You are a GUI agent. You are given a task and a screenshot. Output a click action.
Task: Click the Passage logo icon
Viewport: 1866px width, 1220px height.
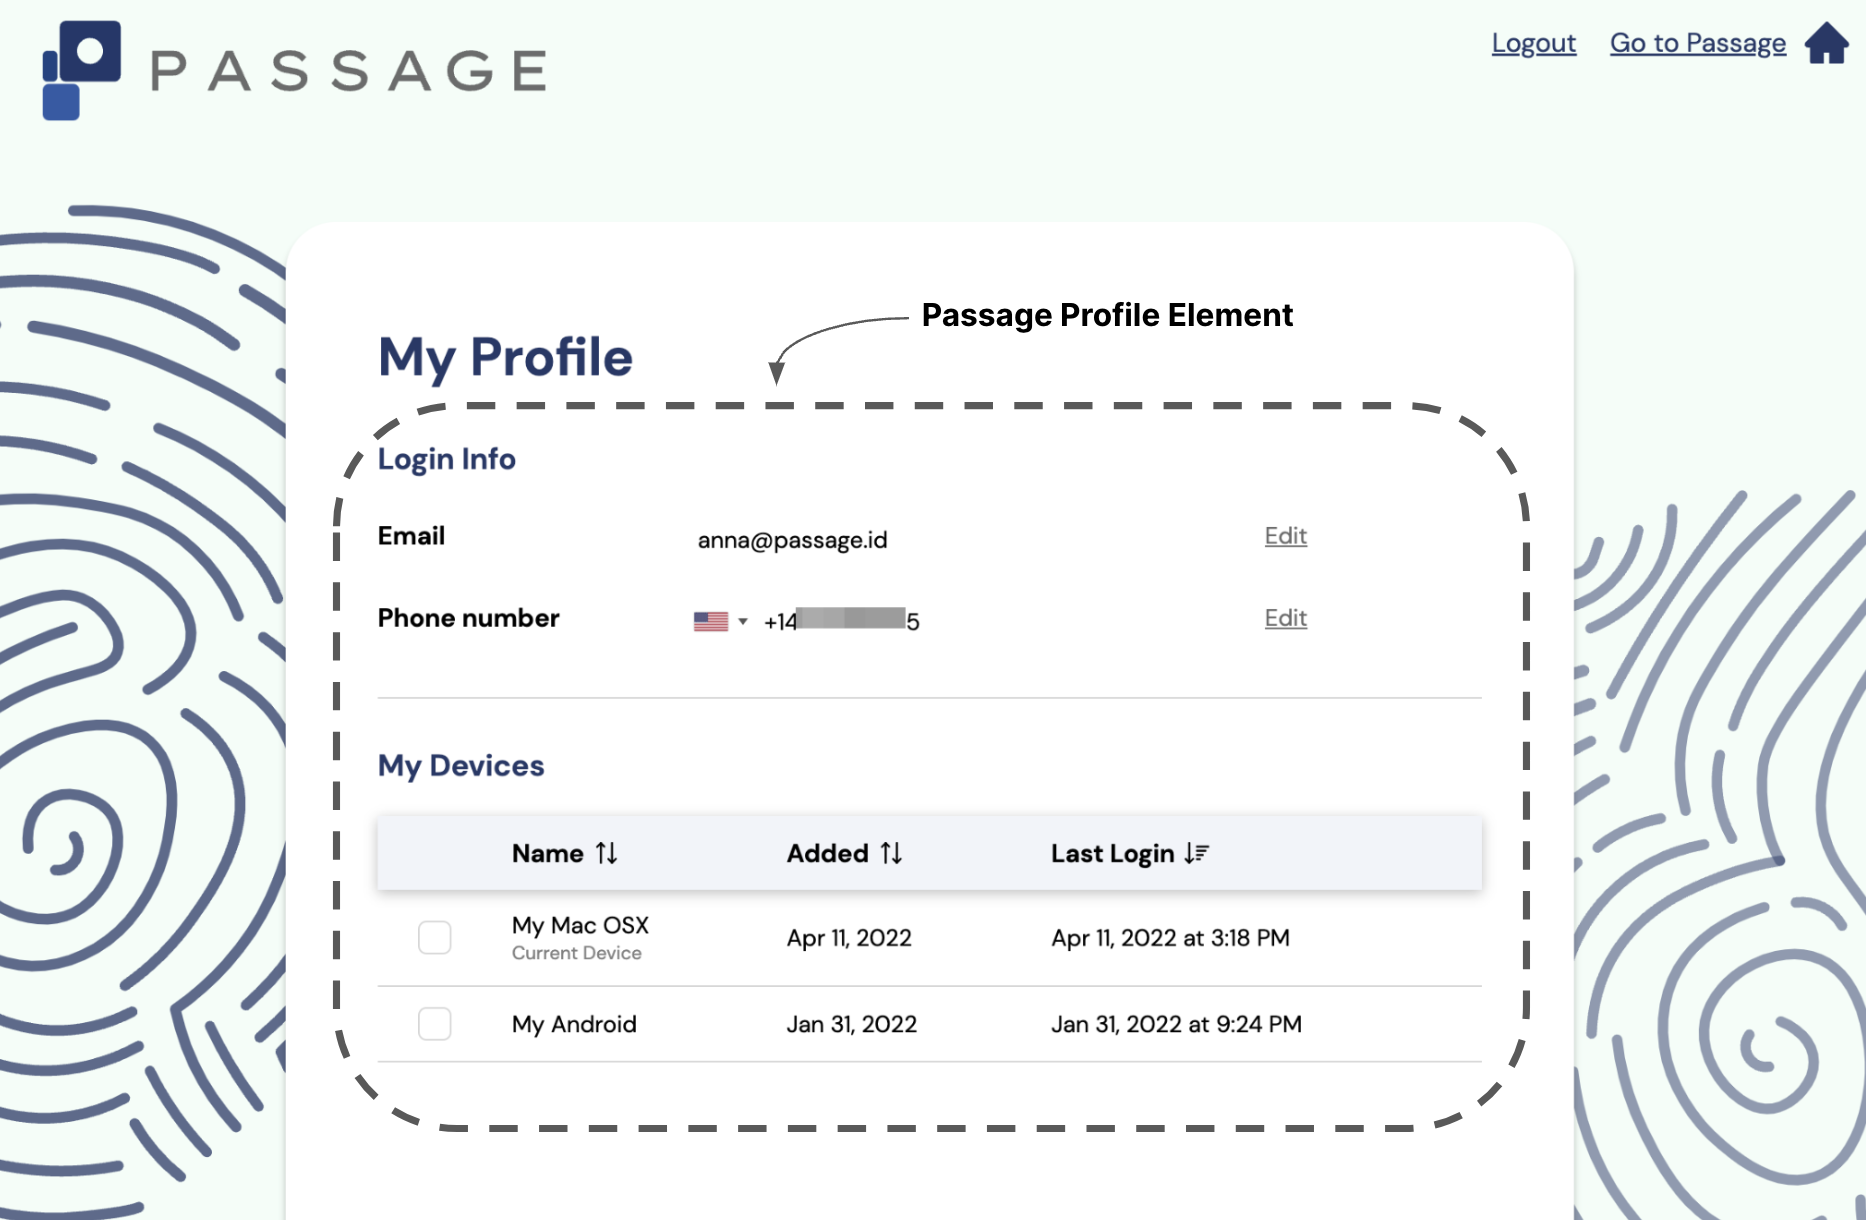point(81,70)
